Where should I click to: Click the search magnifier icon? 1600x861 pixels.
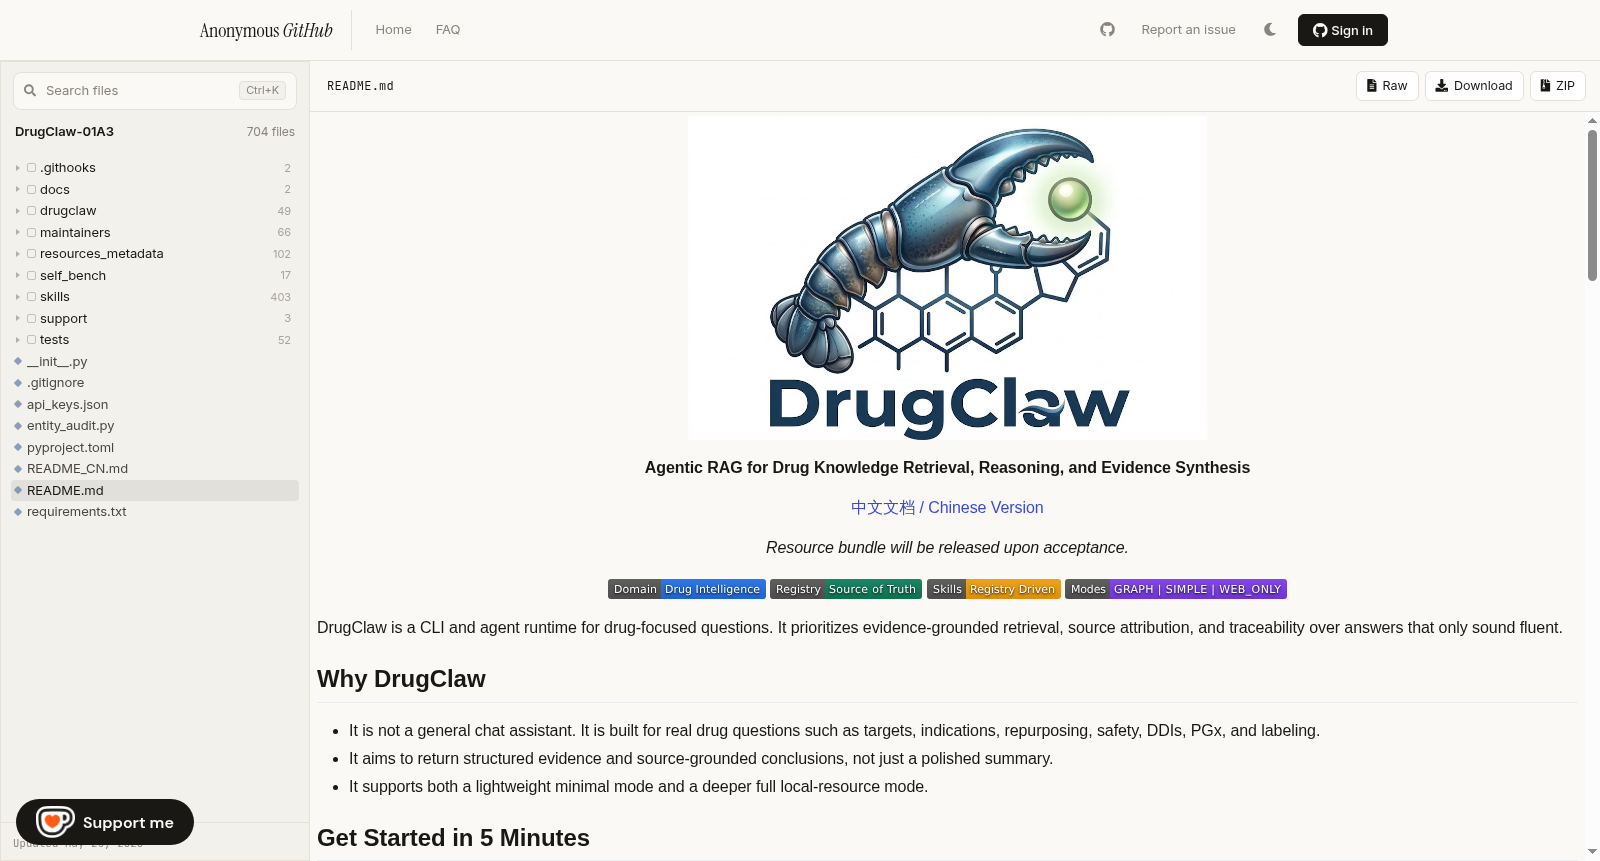pyautogui.click(x=30, y=91)
